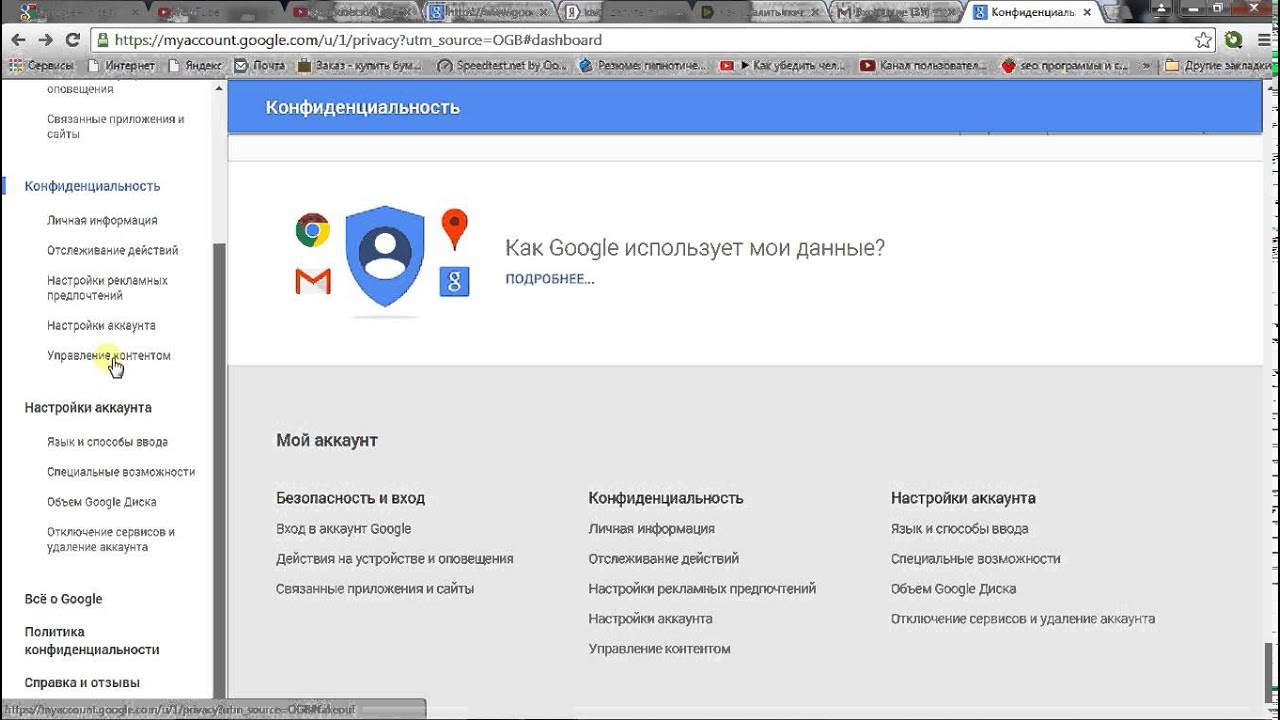Go back using the browser back arrow
1280x720 pixels.
pos(18,40)
